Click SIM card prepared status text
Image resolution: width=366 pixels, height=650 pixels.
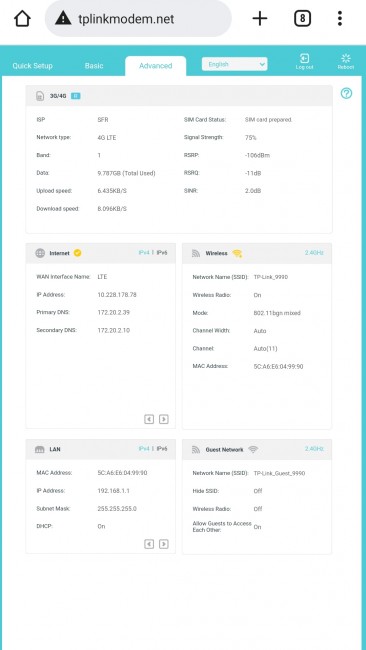tap(269, 120)
